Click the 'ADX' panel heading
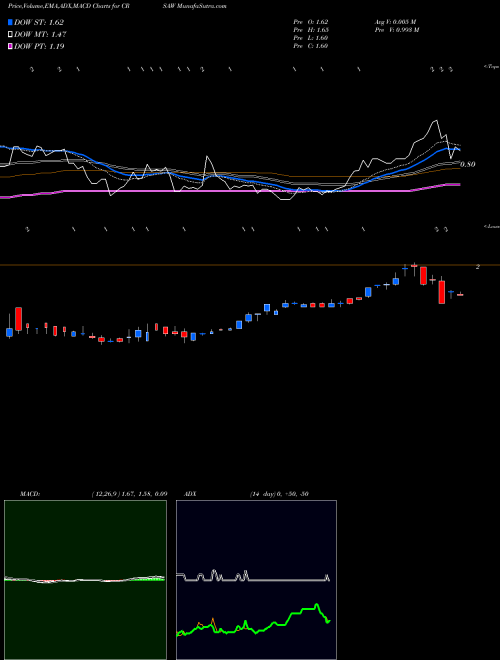The height and width of the screenshot is (660, 500). 190,494
